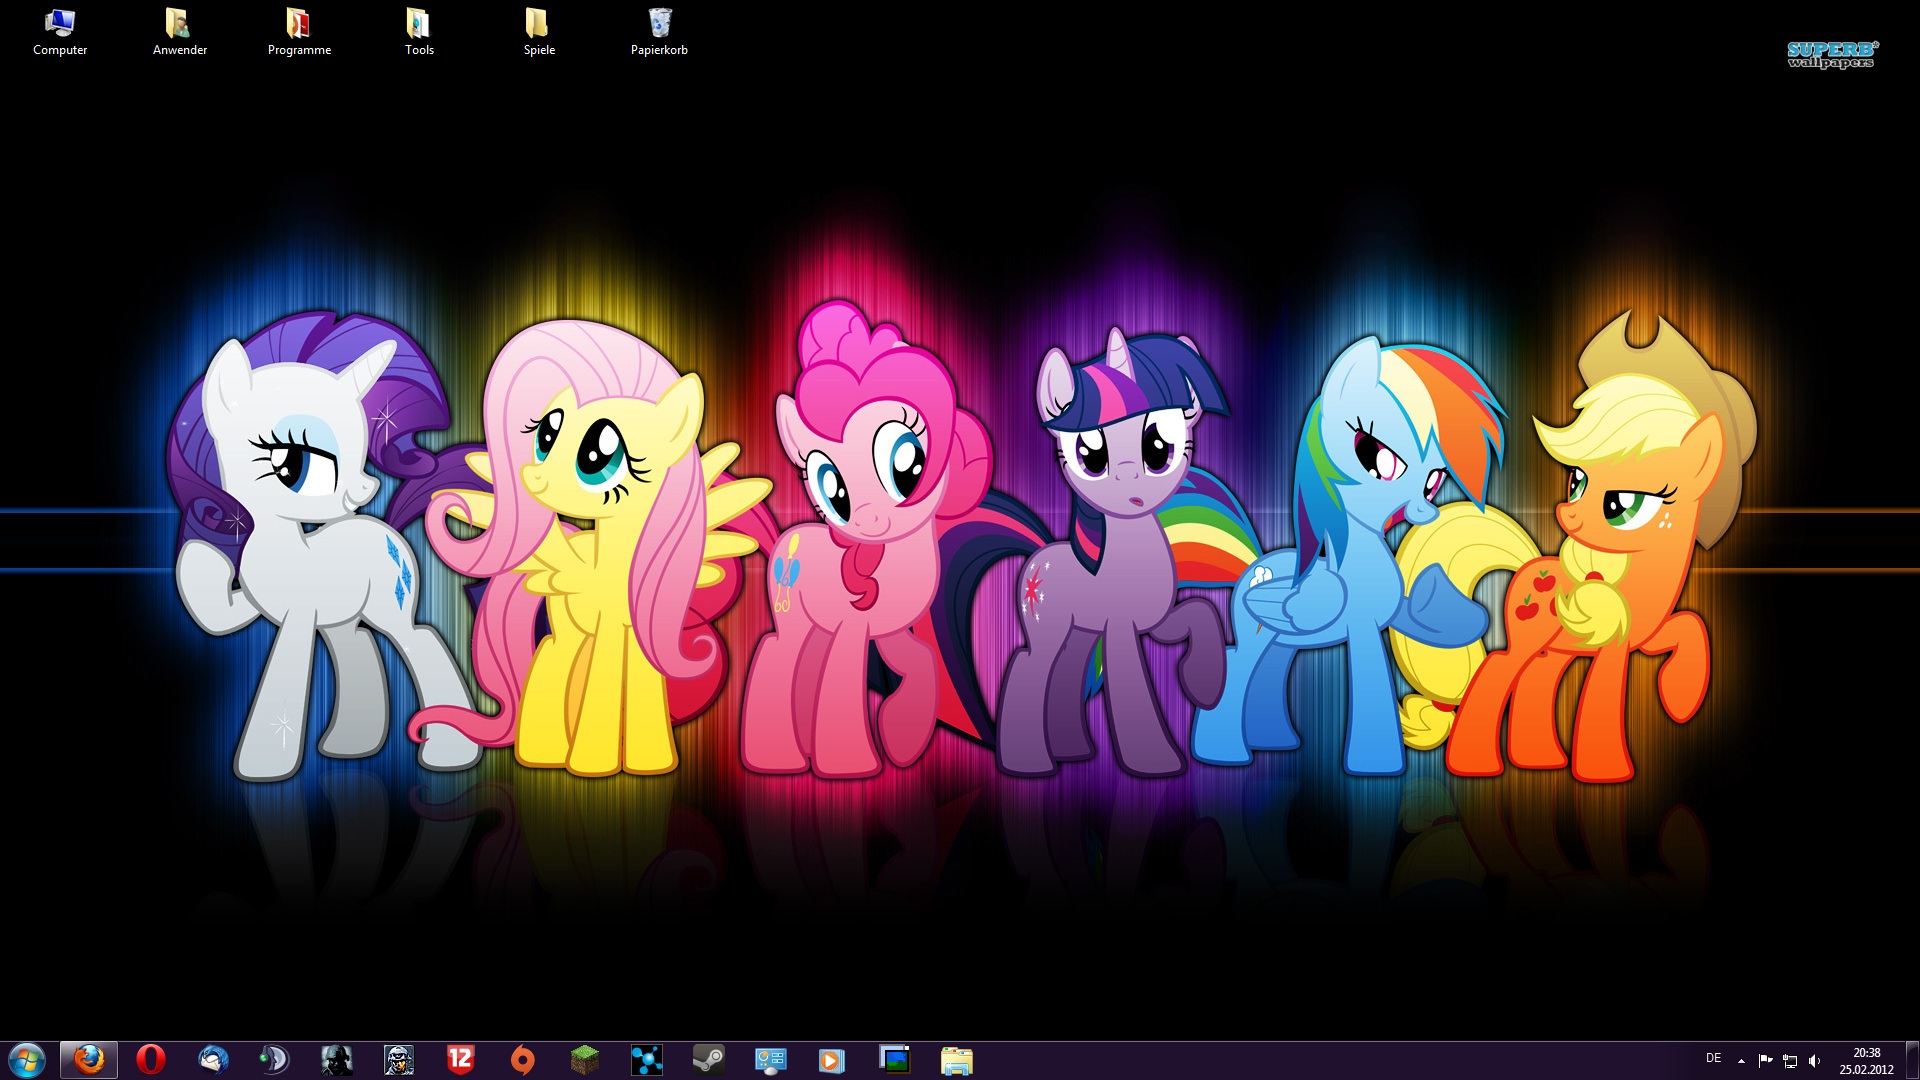Open Thunderbird mail from taskbar
The image size is (1920, 1080).
[x=213, y=1060]
